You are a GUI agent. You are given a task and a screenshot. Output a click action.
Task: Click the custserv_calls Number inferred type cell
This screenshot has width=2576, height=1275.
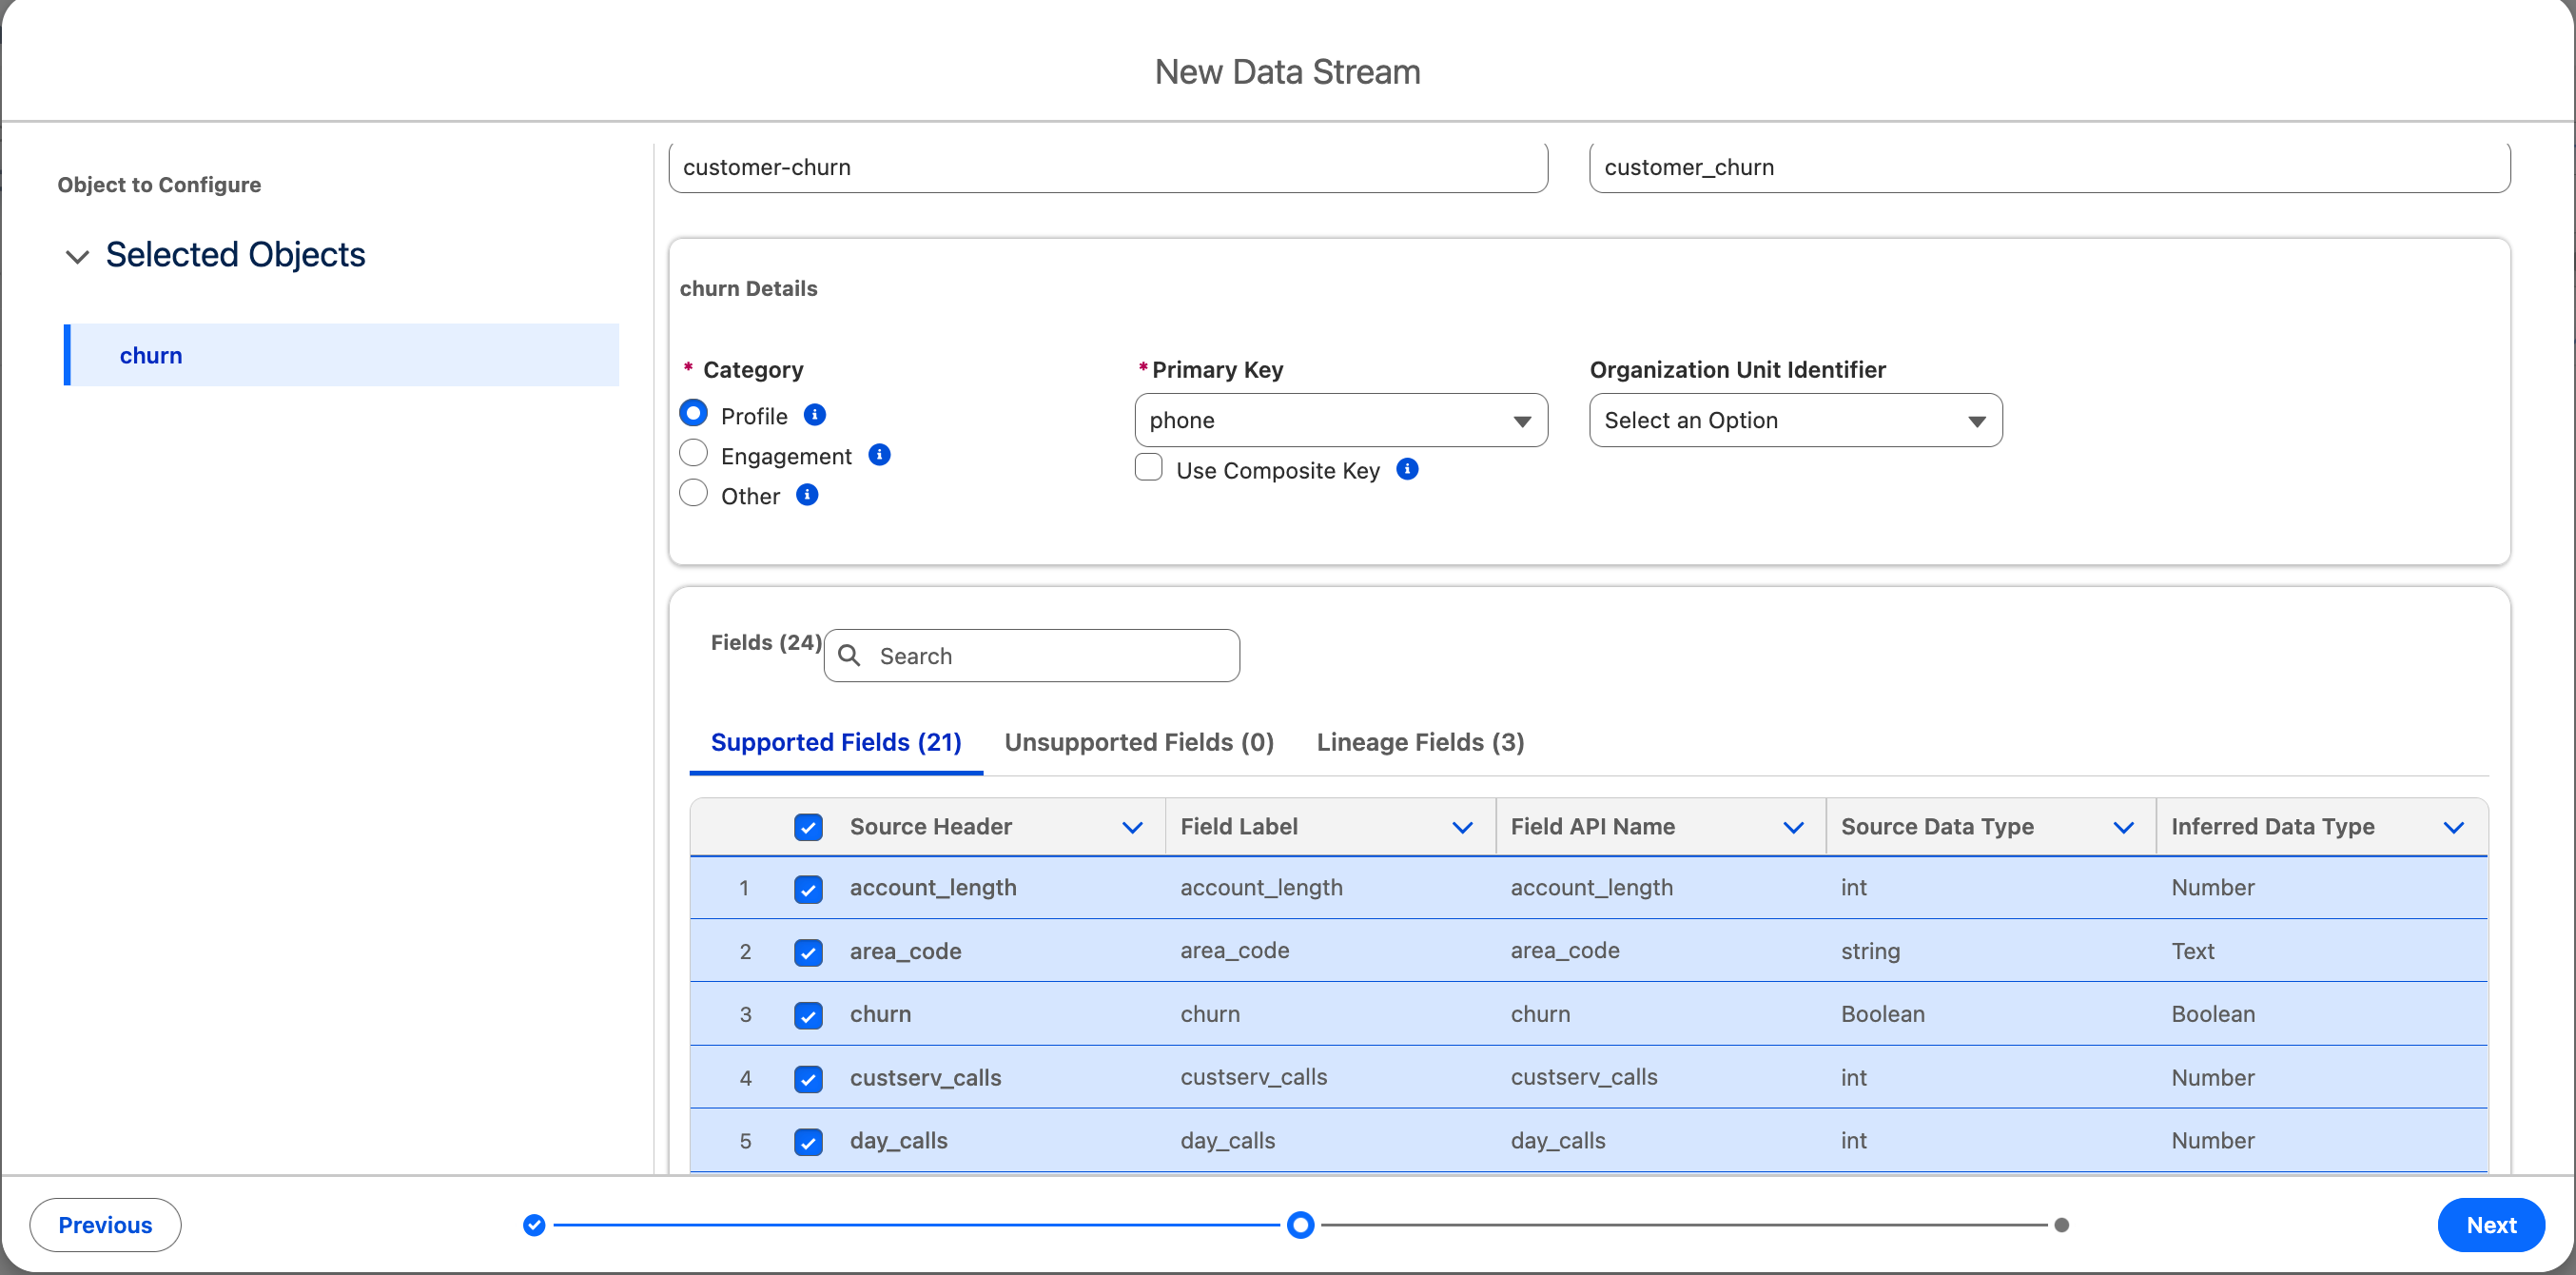pos(2320,1077)
